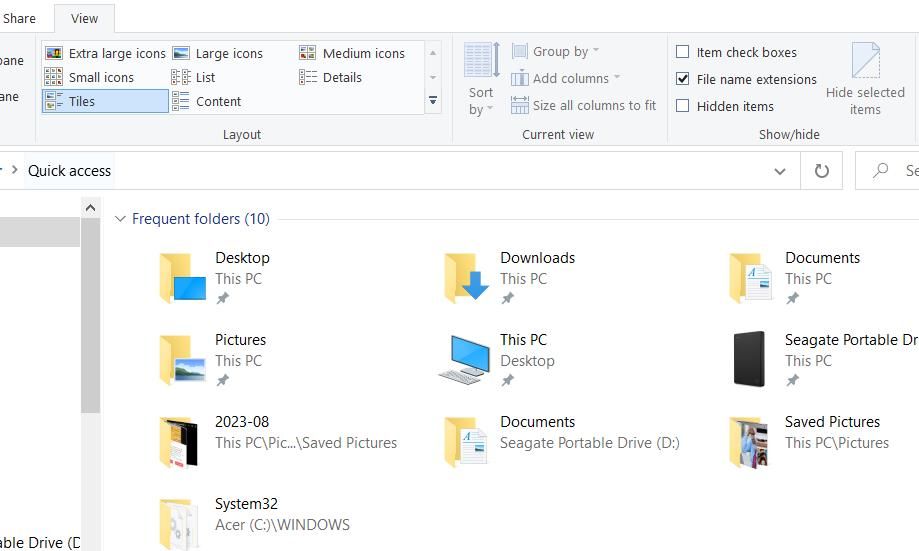Viewport: 919px width, 551px height.
Task: Expand the Add columns dropdown
Action: point(566,78)
